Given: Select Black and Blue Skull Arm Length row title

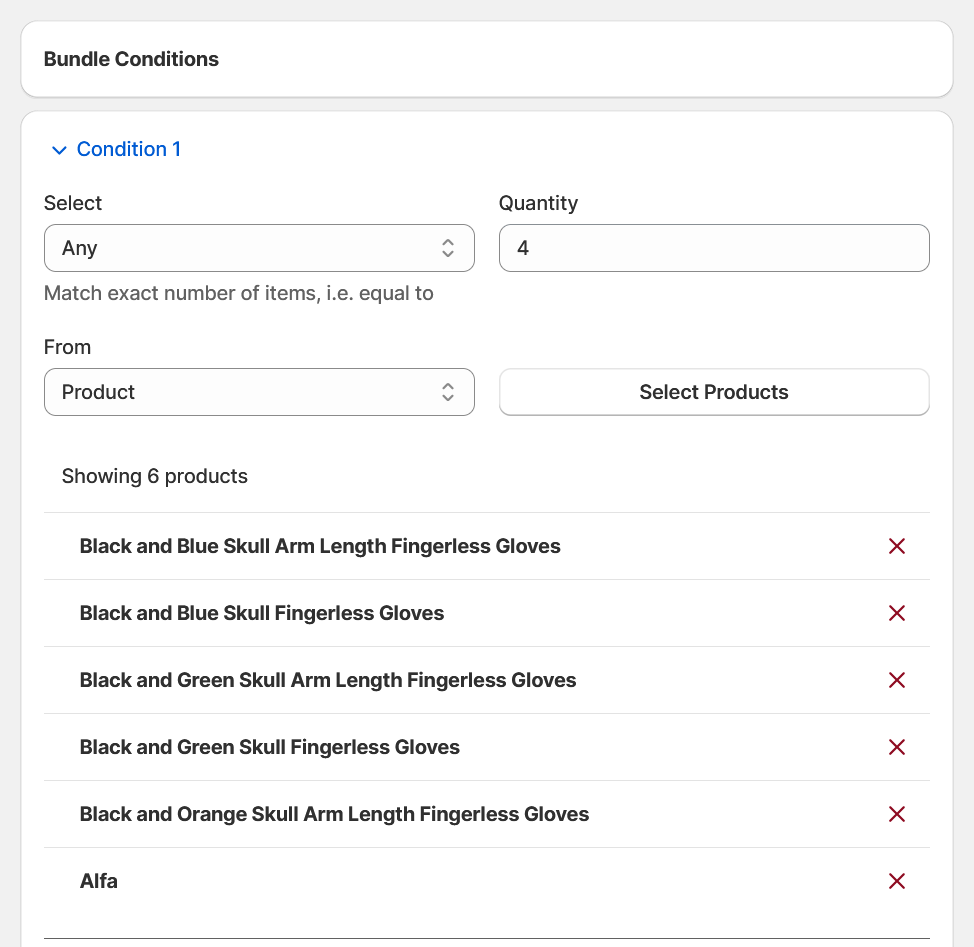Looking at the screenshot, I should click(x=320, y=546).
